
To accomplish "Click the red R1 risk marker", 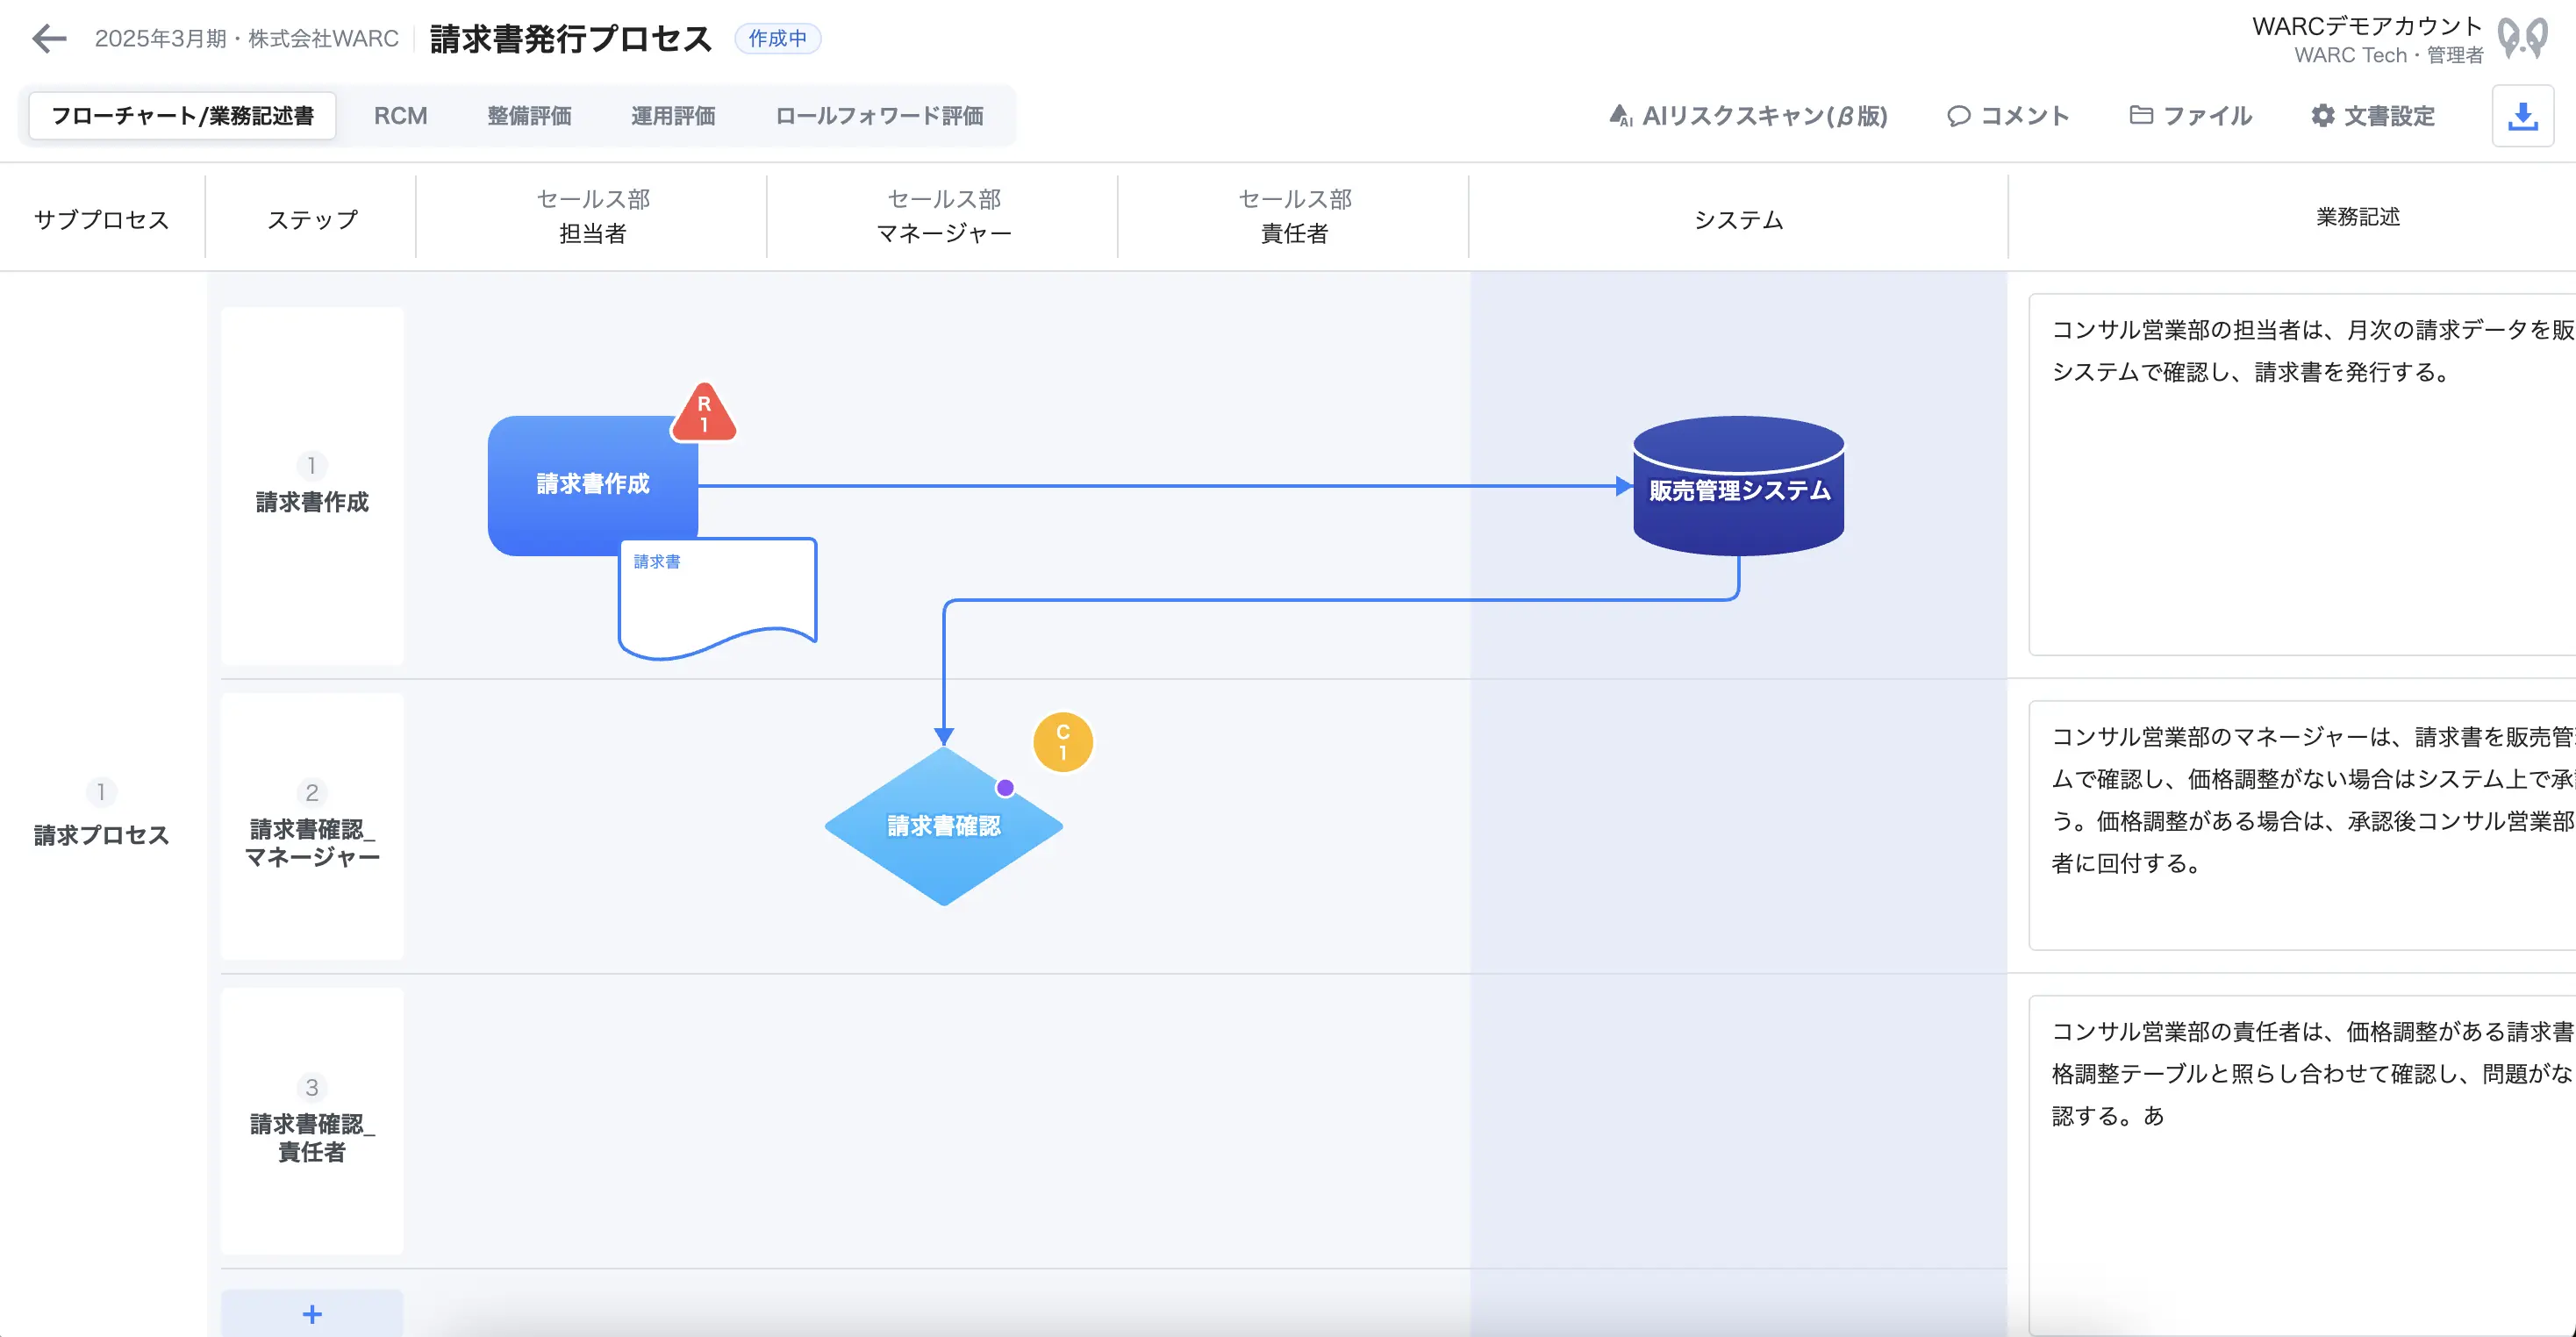I will (704, 415).
